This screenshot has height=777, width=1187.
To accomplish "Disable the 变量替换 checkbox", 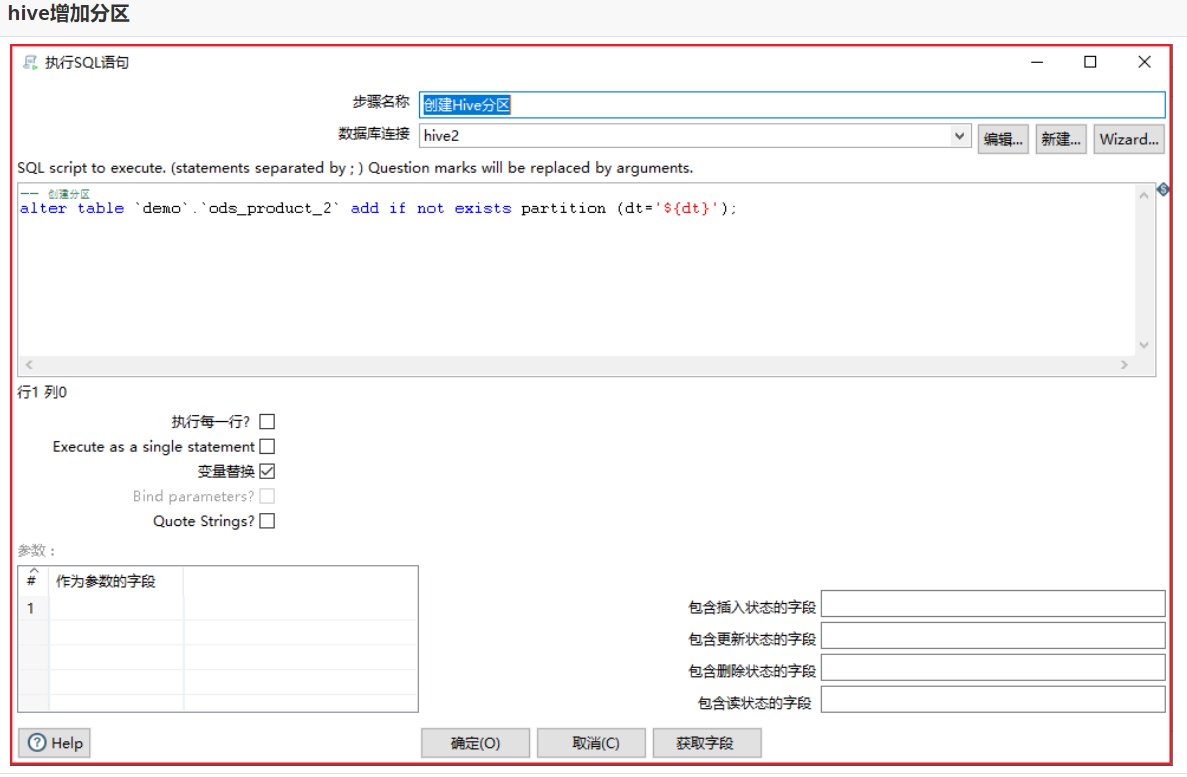I will [x=267, y=470].
